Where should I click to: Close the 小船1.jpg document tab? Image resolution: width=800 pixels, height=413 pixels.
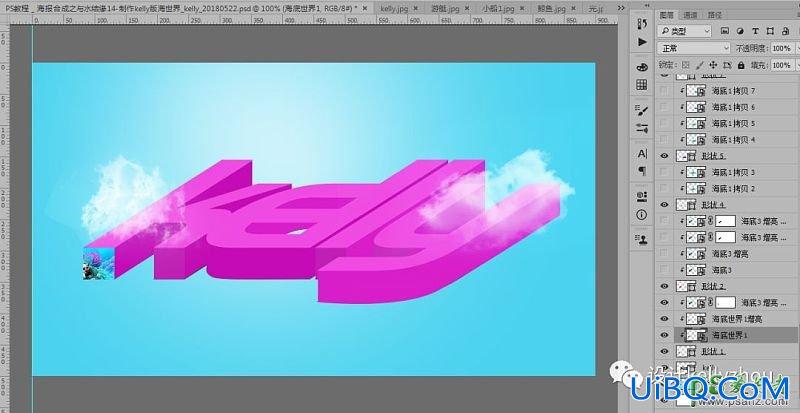coord(520,9)
